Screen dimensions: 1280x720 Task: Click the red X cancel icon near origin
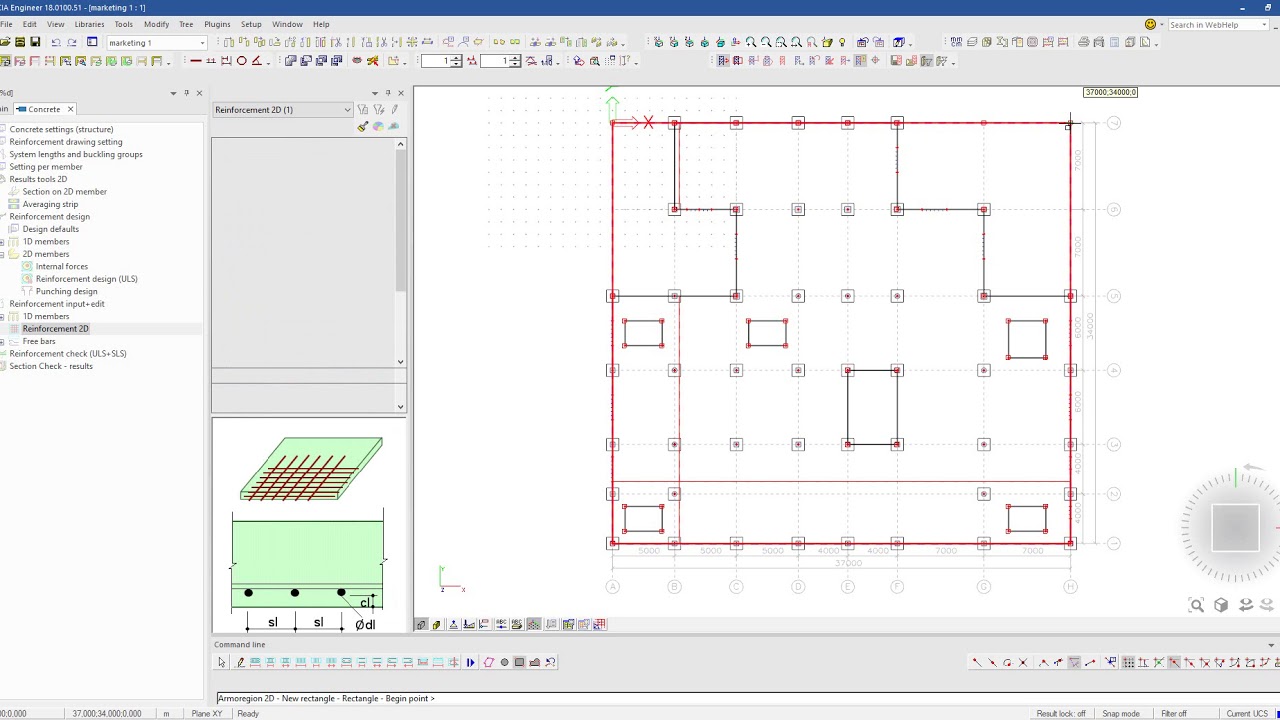click(649, 123)
